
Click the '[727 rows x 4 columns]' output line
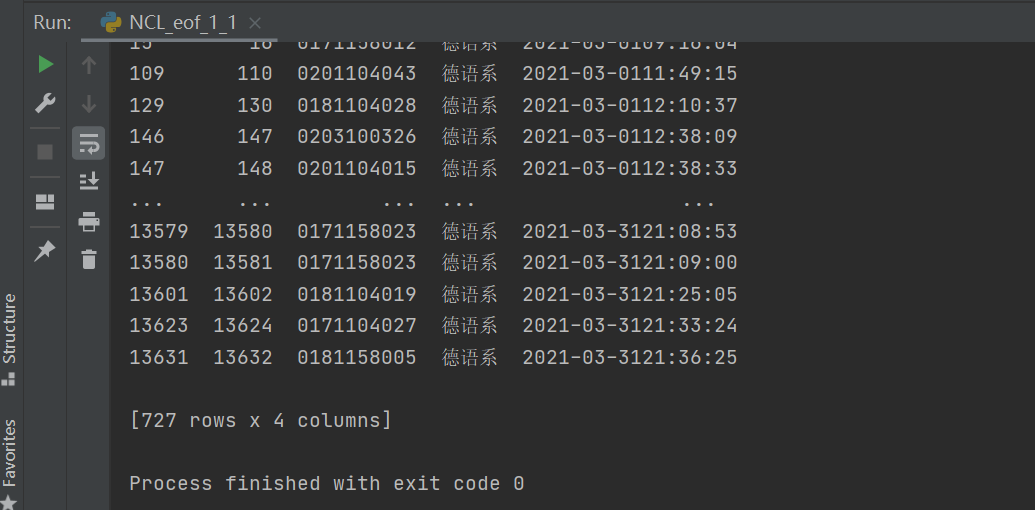[x=260, y=420]
